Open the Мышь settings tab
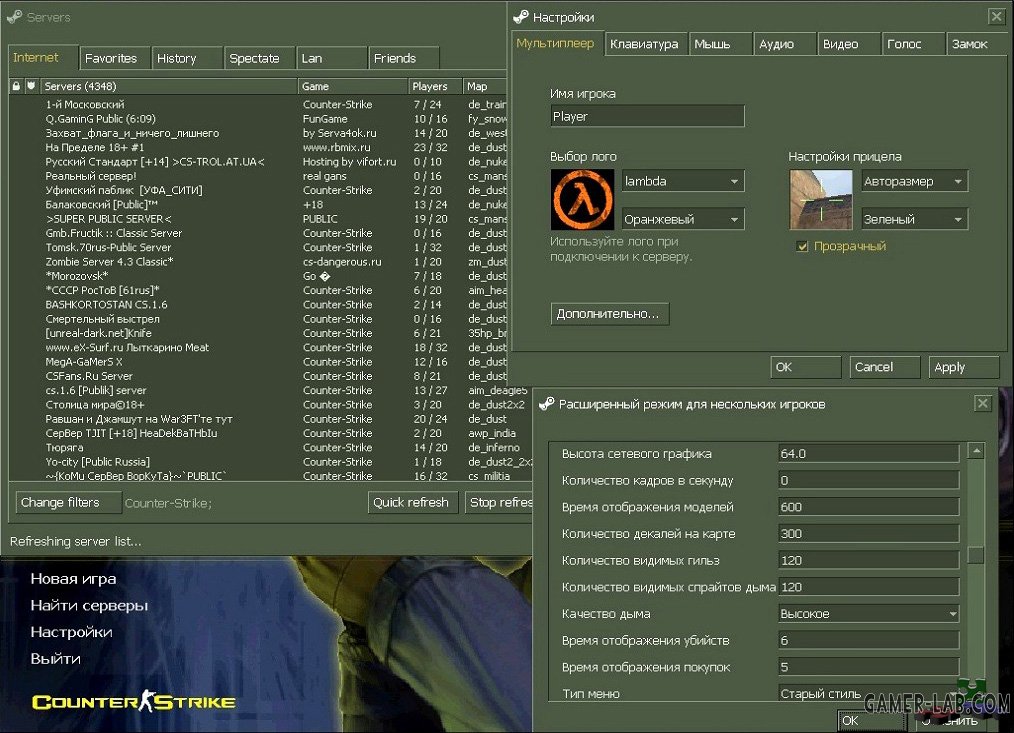 click(x=720, y=44)
